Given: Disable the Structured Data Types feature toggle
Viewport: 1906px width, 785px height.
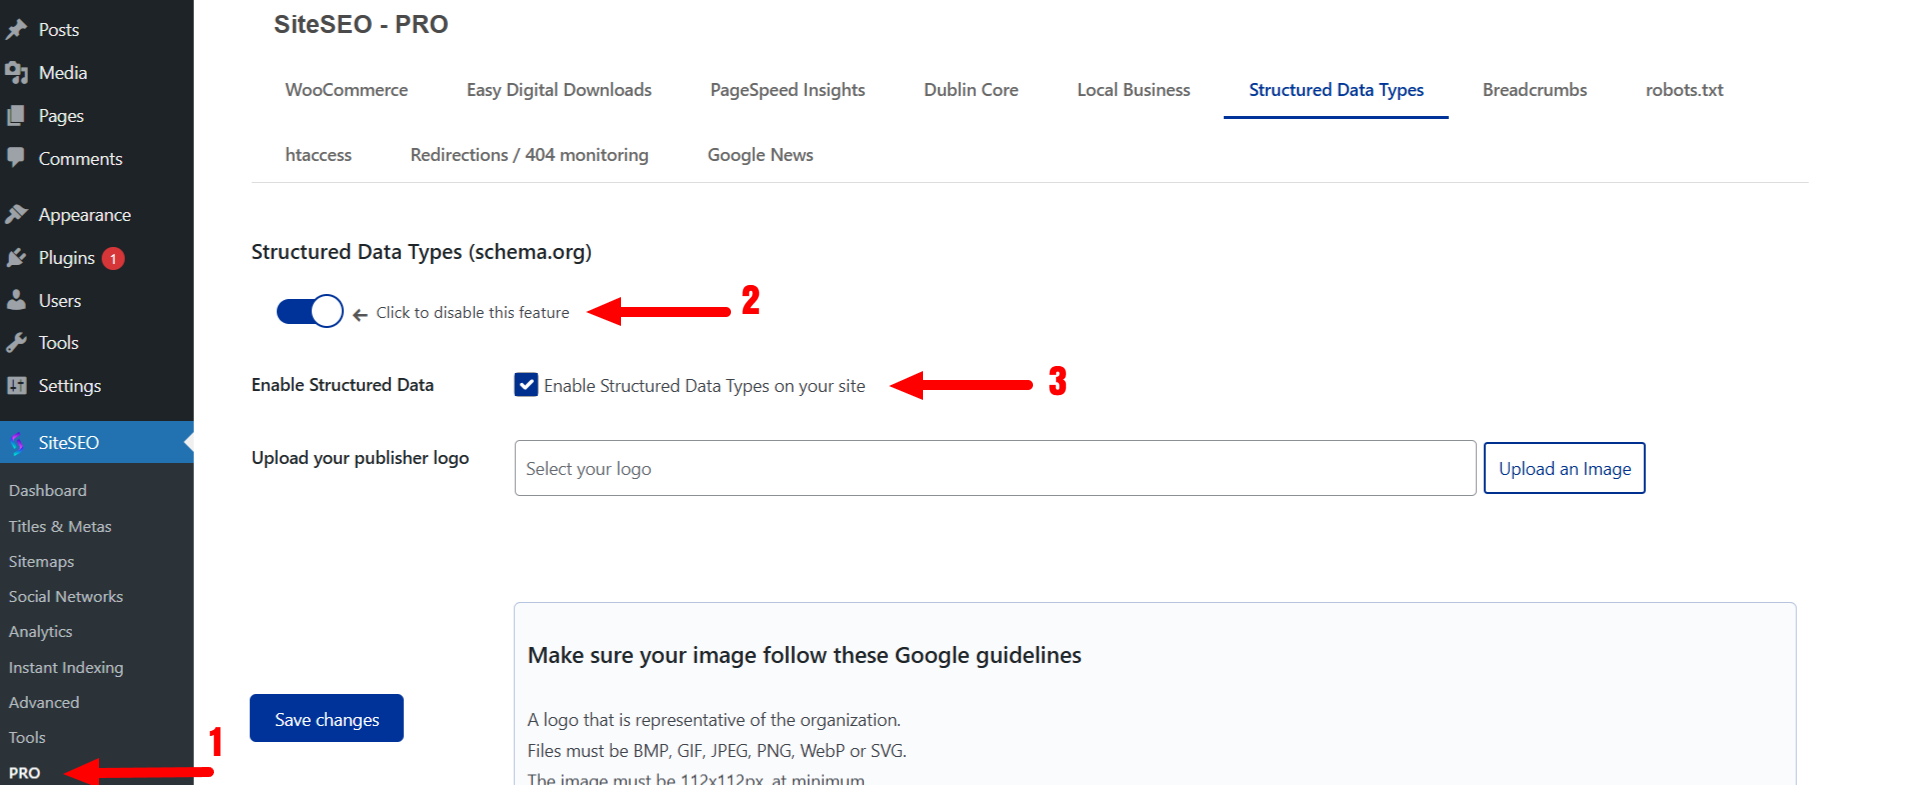Looking at the screenshot, I should tap(309, 311).
